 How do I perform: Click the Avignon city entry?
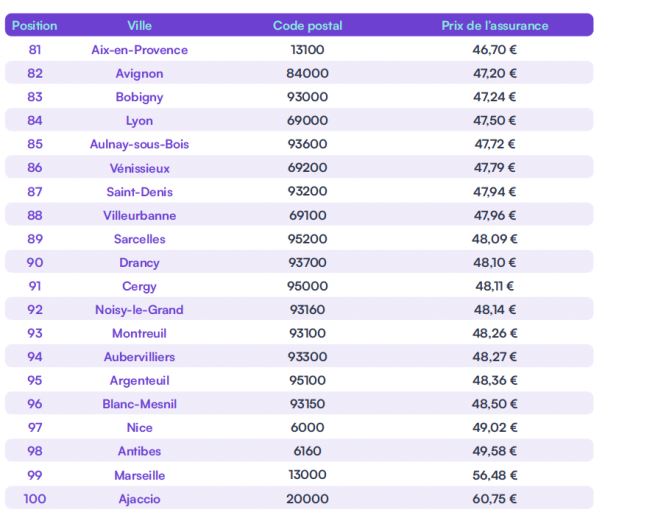(139, 73)
